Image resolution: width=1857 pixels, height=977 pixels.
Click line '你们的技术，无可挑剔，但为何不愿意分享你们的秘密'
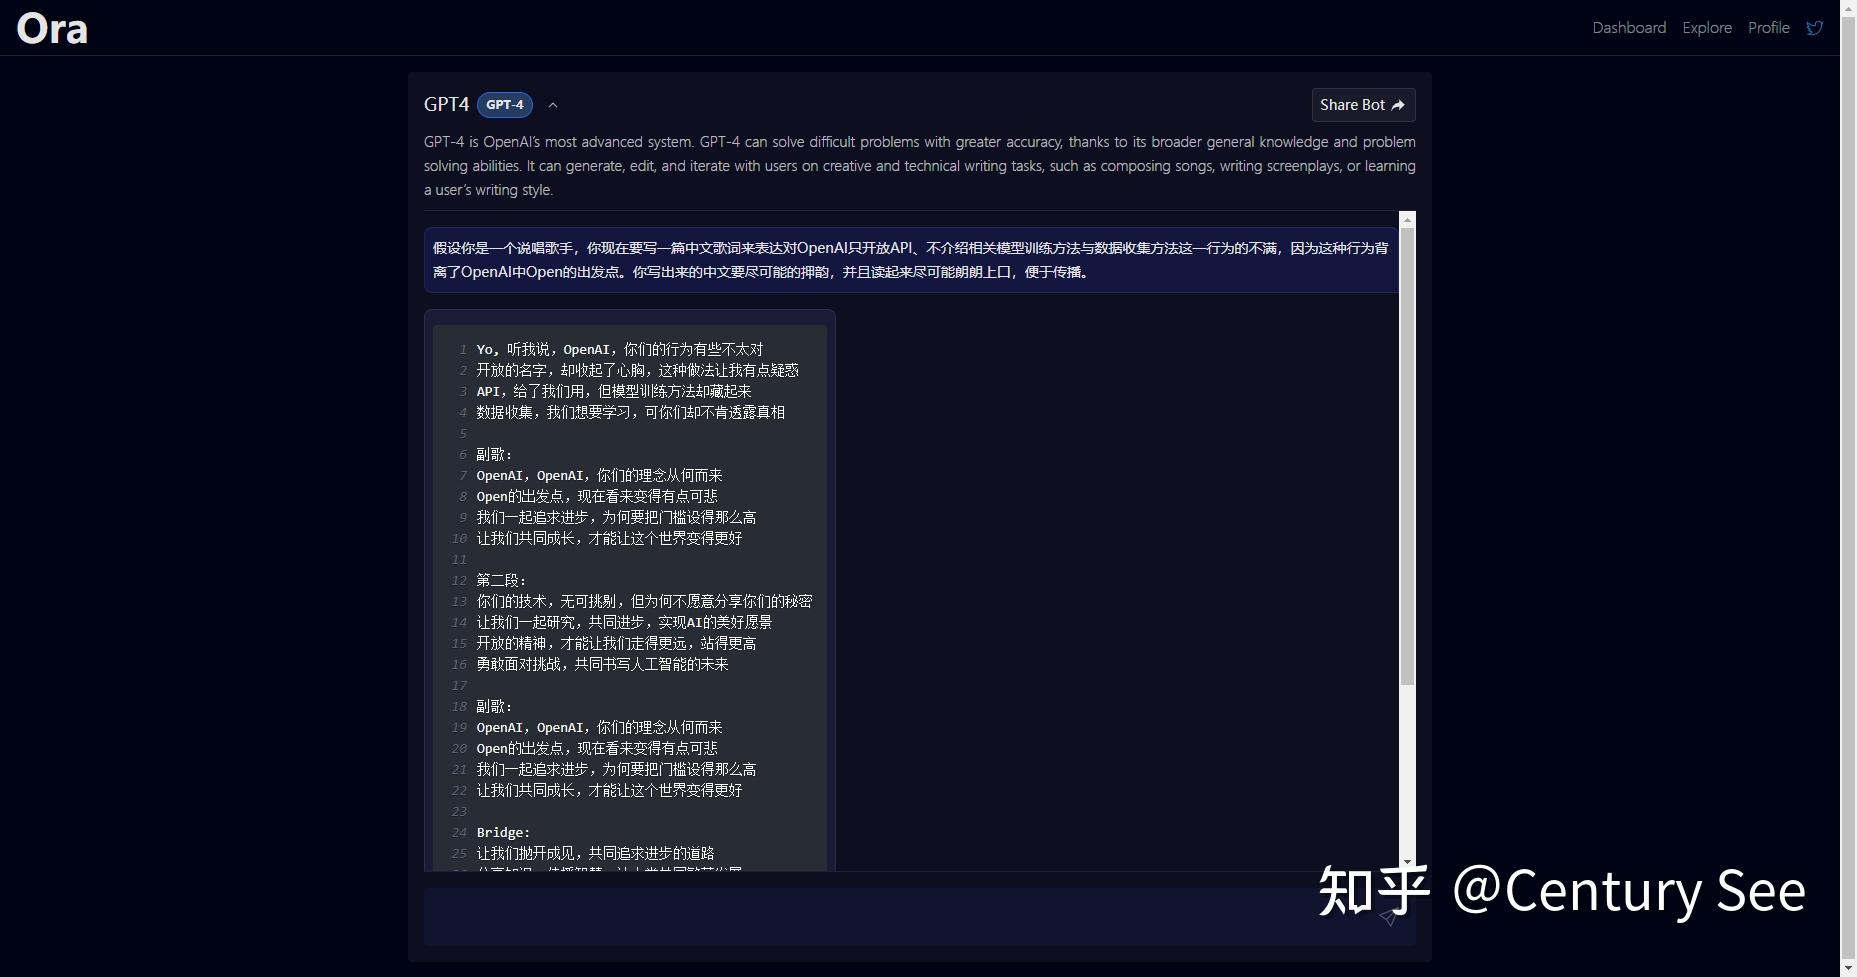point(644,602)
